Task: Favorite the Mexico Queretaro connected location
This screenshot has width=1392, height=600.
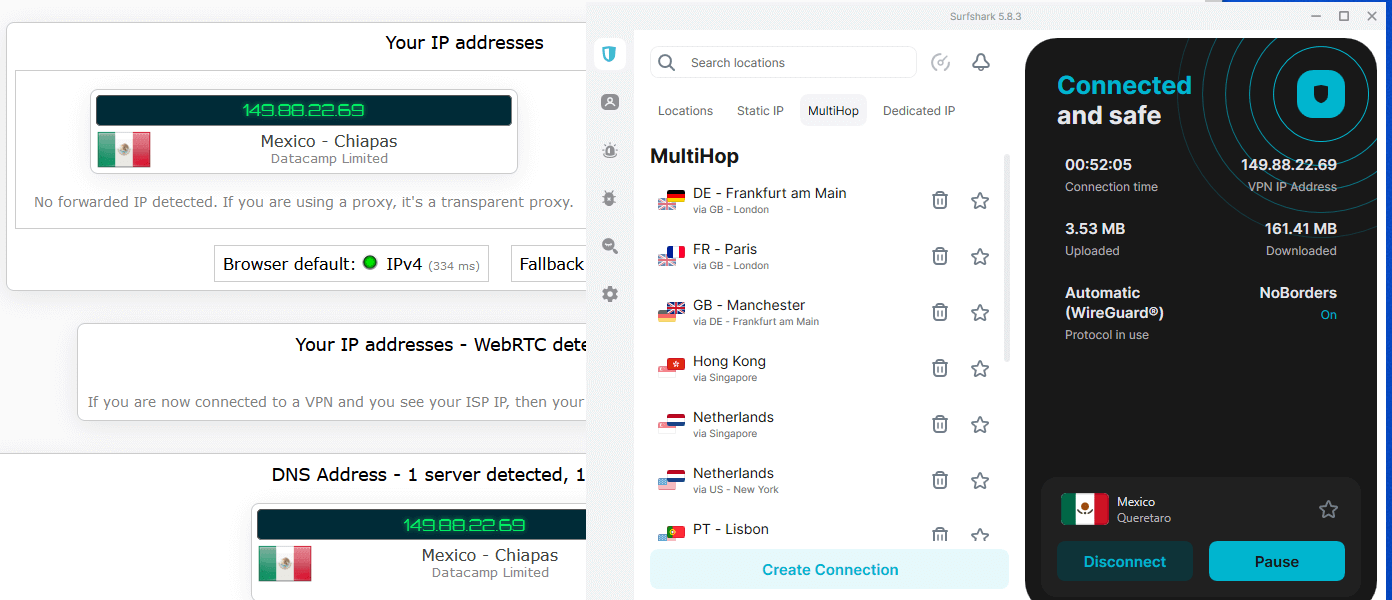Action: (x=1328, y=510)
